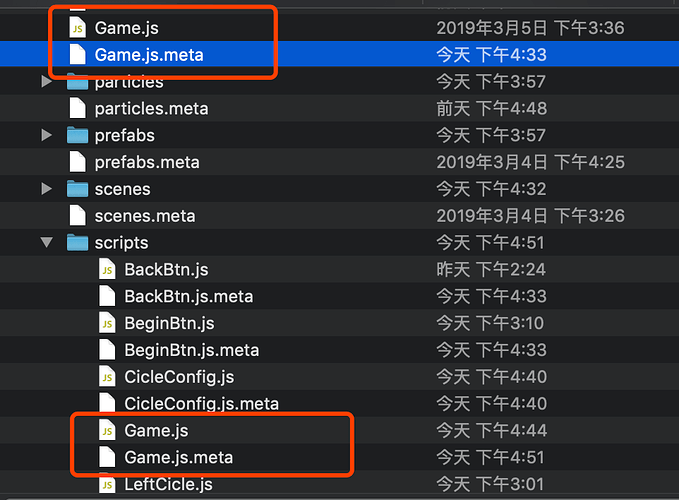The image size is (679, 500).
Task: Click the particles folder icon
Action: tap(77, 82)
